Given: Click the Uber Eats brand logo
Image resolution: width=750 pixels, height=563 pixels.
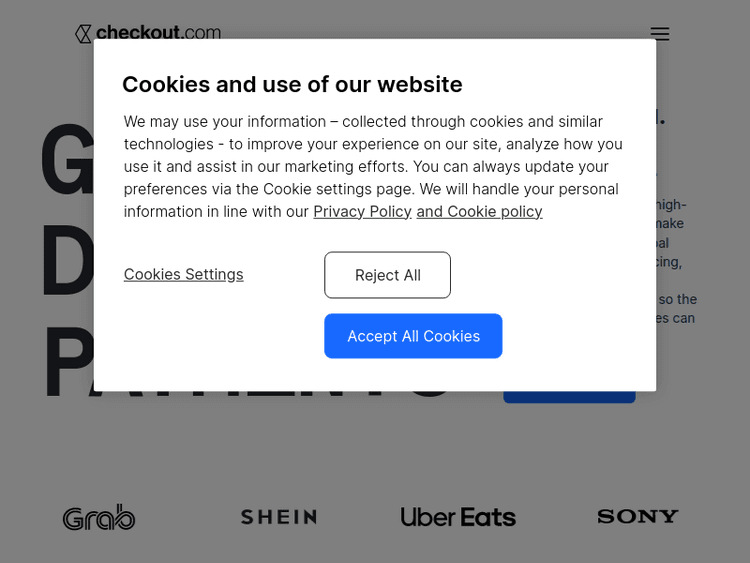Looking at the screenshot, I should coord(458,517).
